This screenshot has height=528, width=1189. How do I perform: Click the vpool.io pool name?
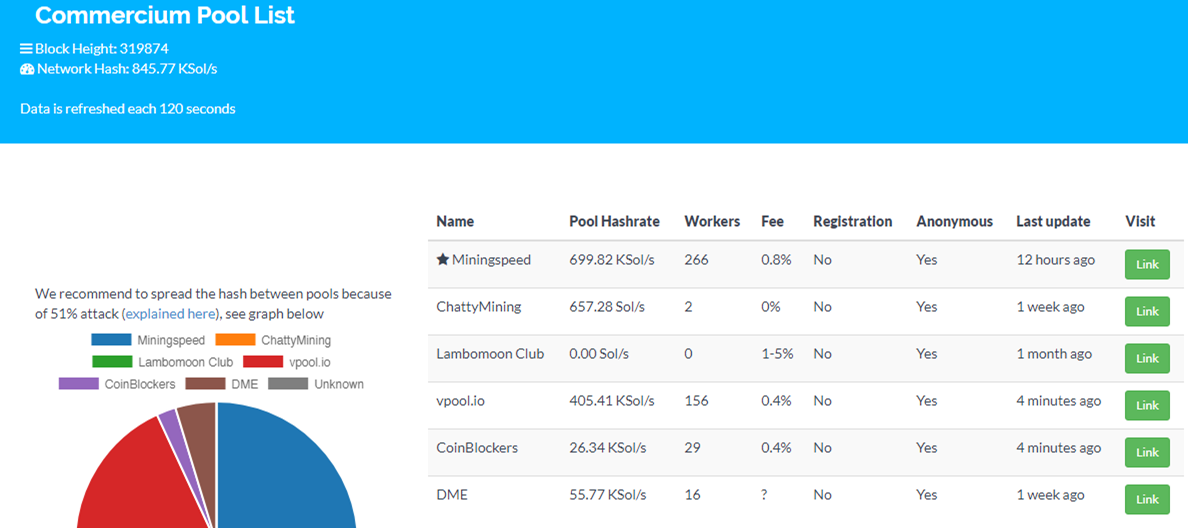pos(460,401)
